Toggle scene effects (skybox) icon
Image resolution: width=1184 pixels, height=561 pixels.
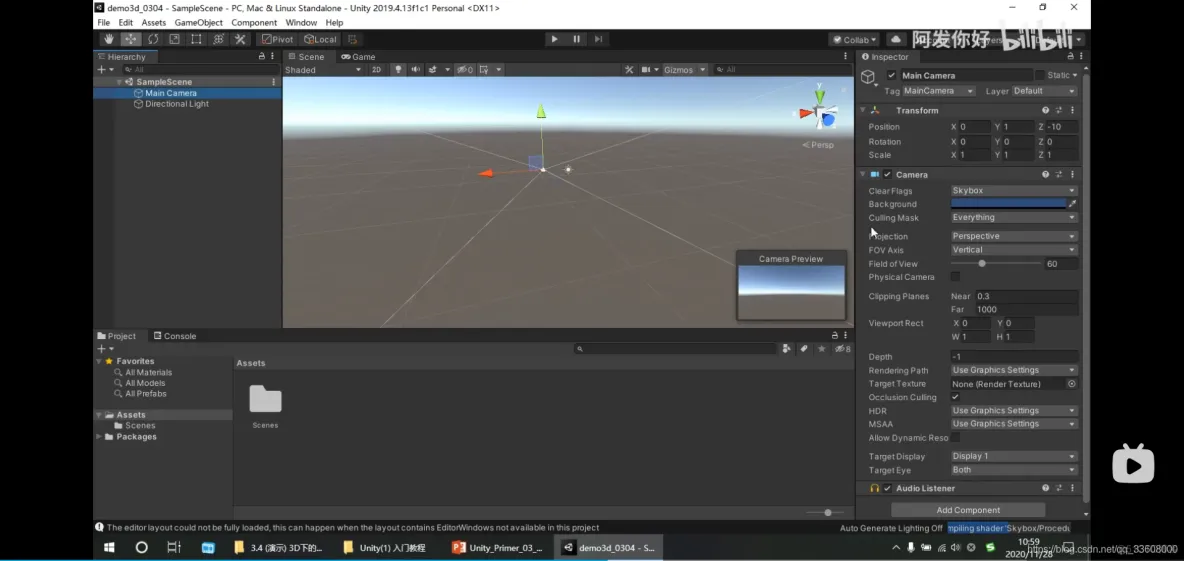[433, 69]
